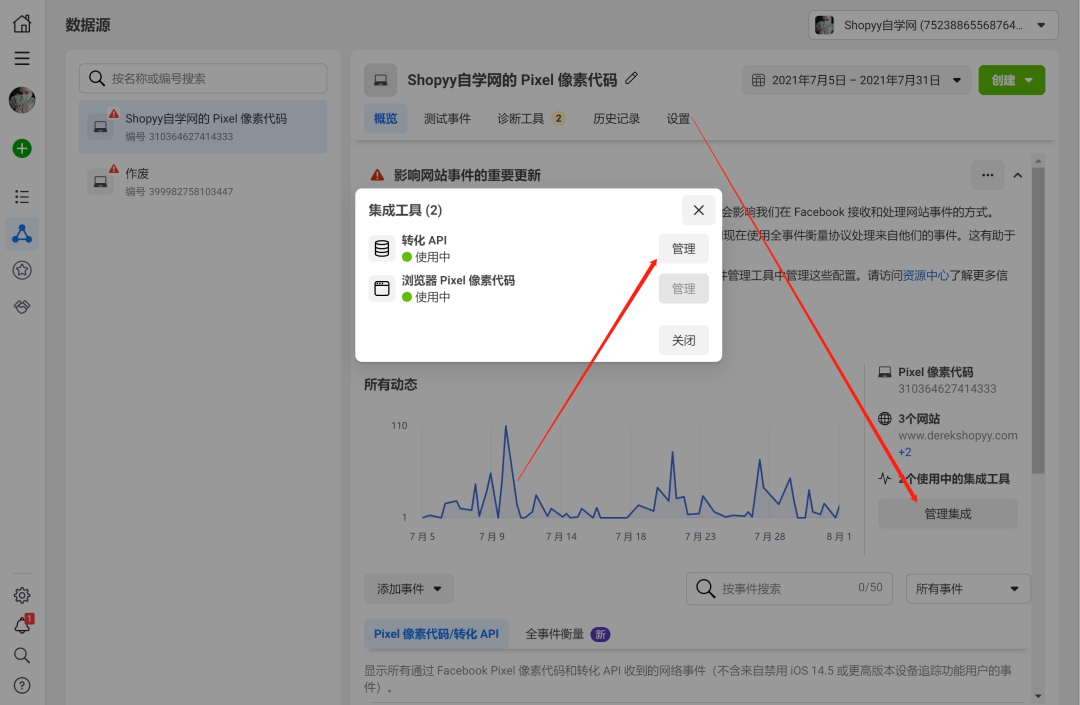Open the 资源中心 link
Viewport: 1080px width, 705px height.
coord(926,275)
